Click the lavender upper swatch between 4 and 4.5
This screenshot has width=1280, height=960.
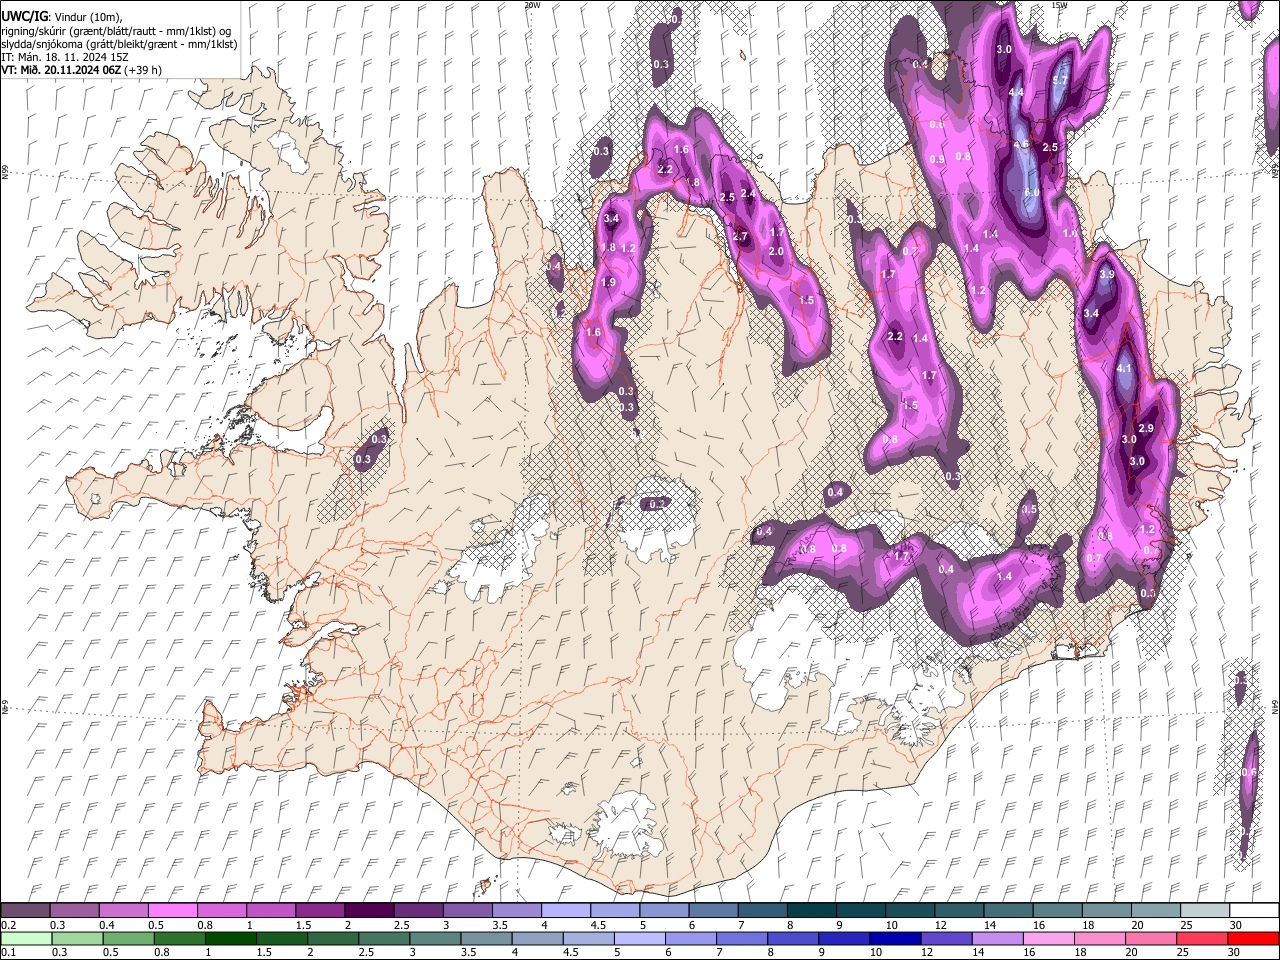click(566, 911)
